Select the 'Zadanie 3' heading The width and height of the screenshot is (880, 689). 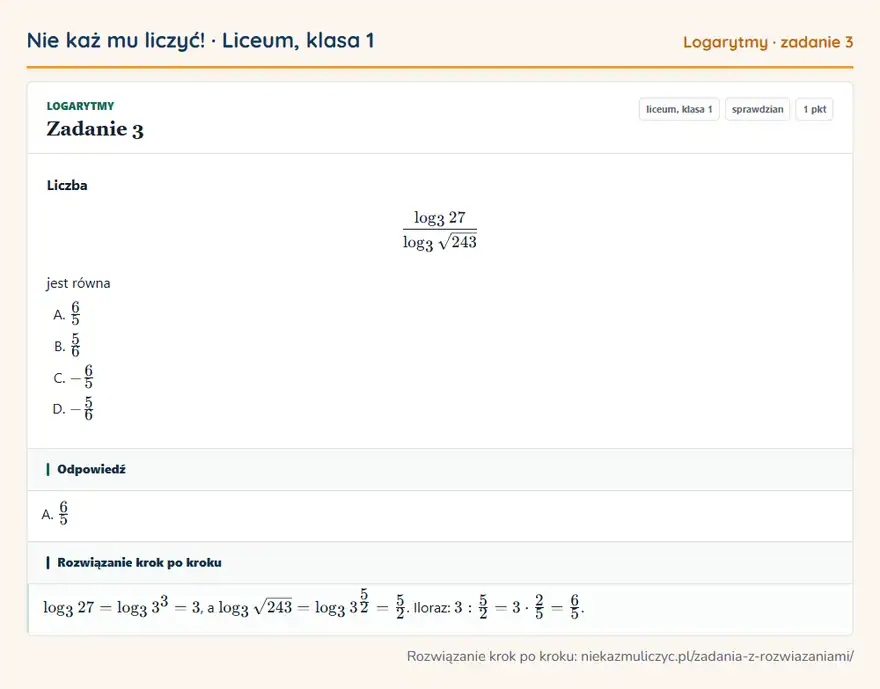(x=95, y=129)
